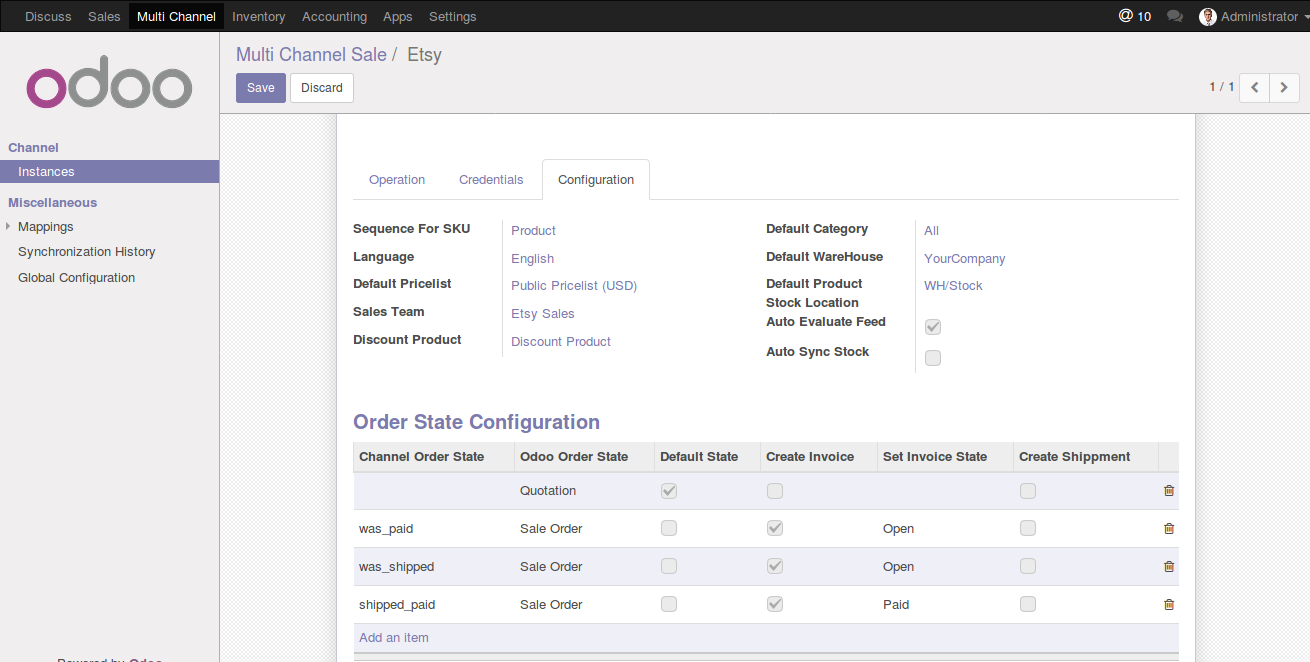Delete the was_paid order state row
1310x662 pixels.
tap(1169, 529)
